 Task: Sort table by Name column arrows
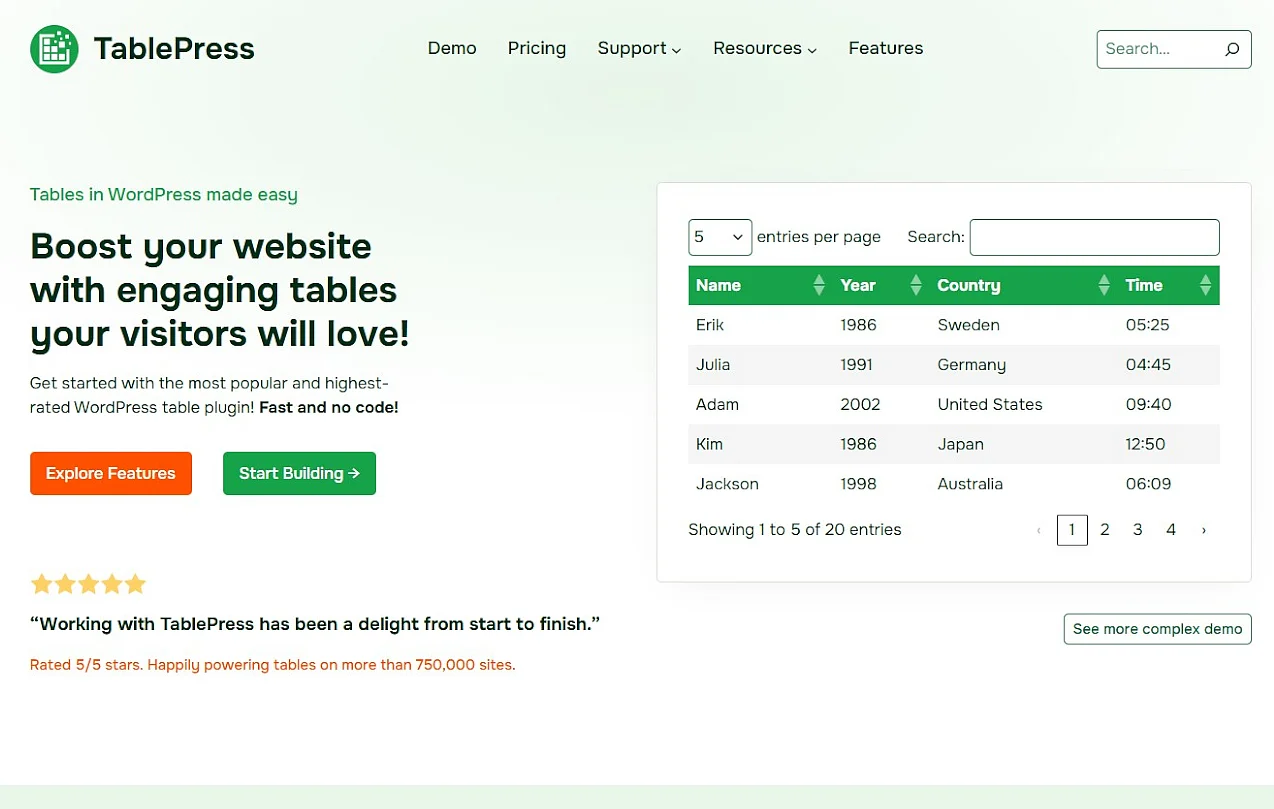pyautogui.click(x=819, y=285)
